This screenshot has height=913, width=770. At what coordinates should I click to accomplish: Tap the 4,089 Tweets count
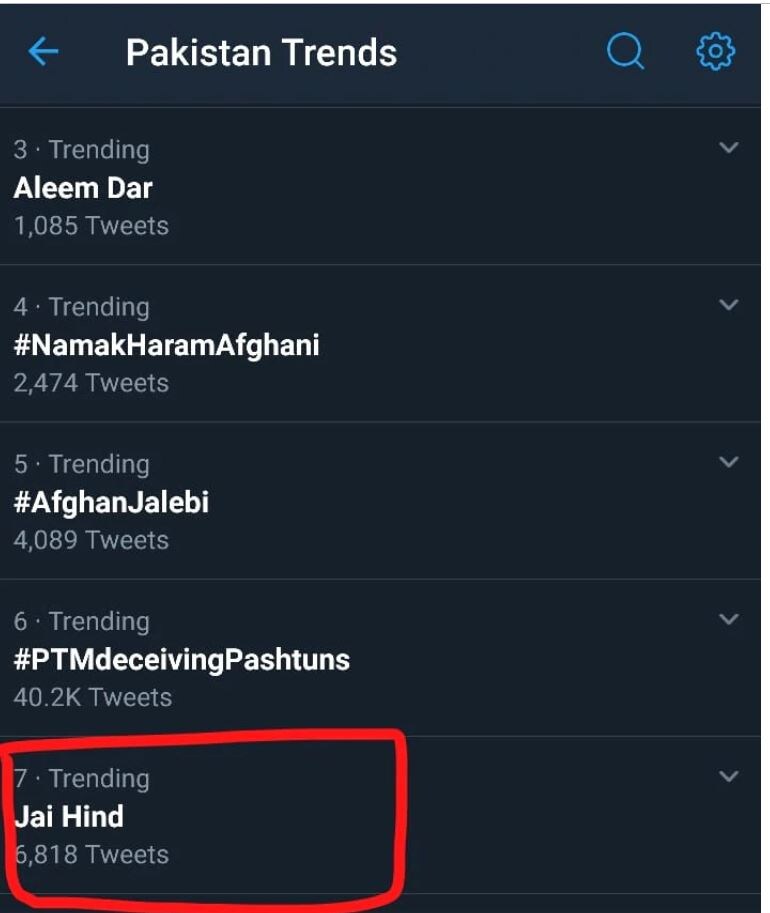coord(91,540)
